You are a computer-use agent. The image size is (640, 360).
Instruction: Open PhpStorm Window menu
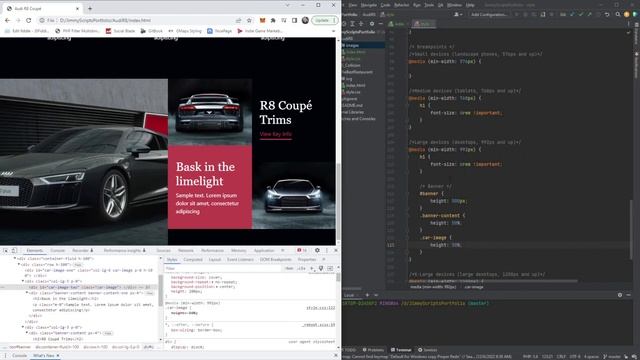click(454, 5)
